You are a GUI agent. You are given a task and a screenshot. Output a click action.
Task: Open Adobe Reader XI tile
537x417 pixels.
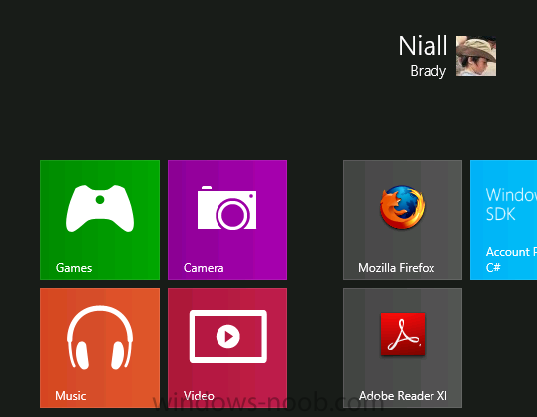coord(402,348)
